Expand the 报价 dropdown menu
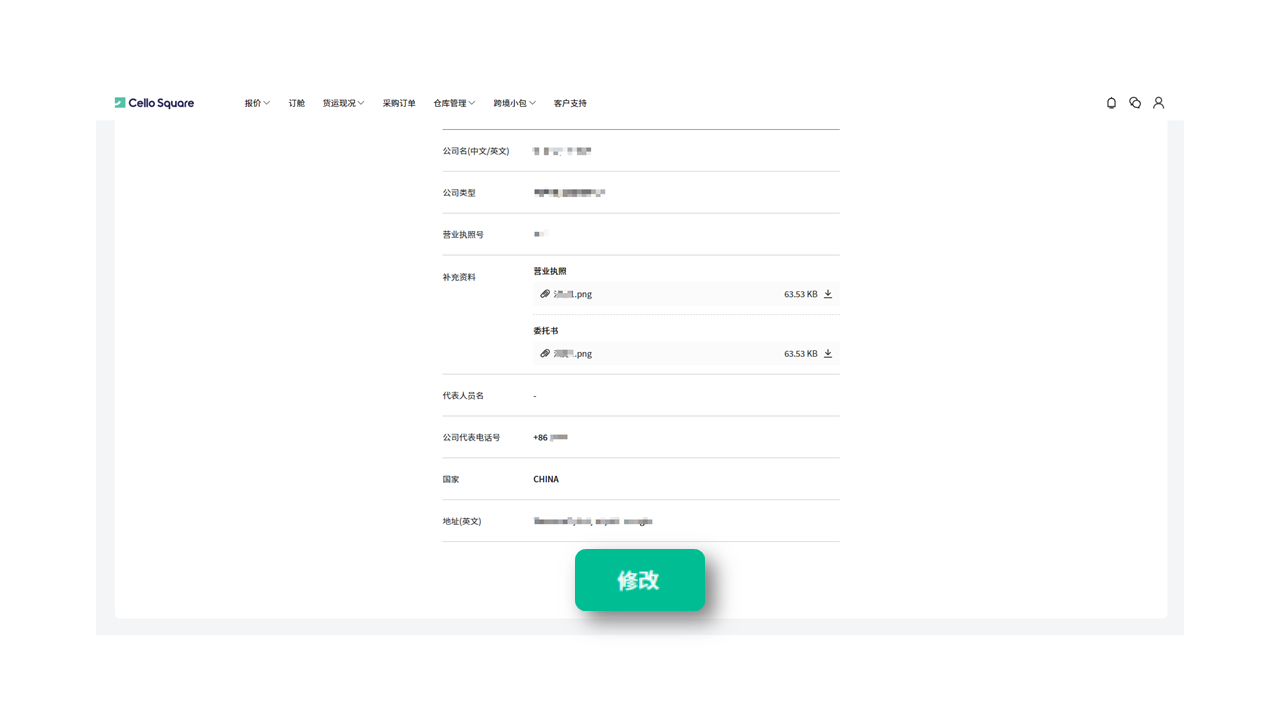This screenshot has width=1280, height=720. 256,102
